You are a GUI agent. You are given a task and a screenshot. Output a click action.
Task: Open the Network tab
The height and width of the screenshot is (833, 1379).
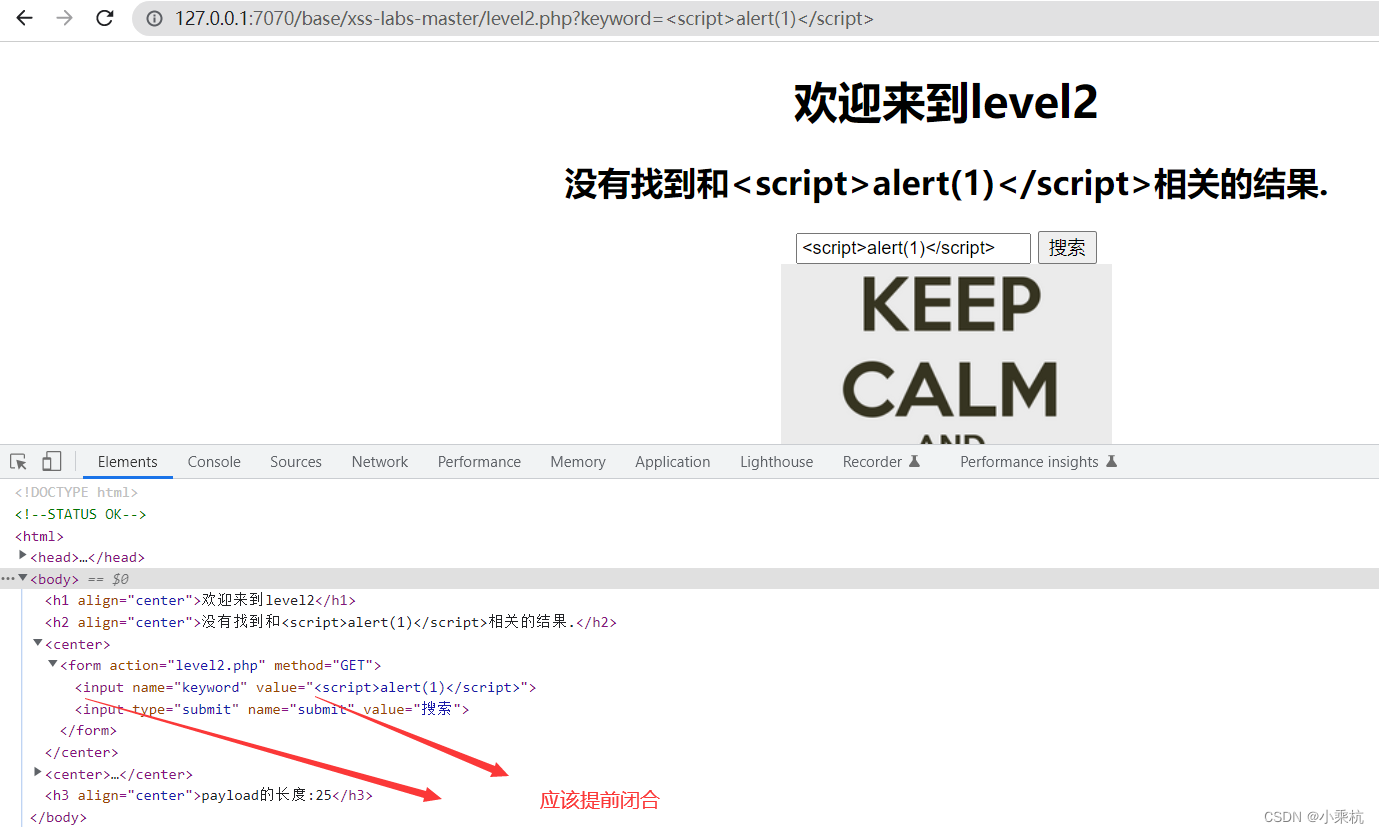380,462
